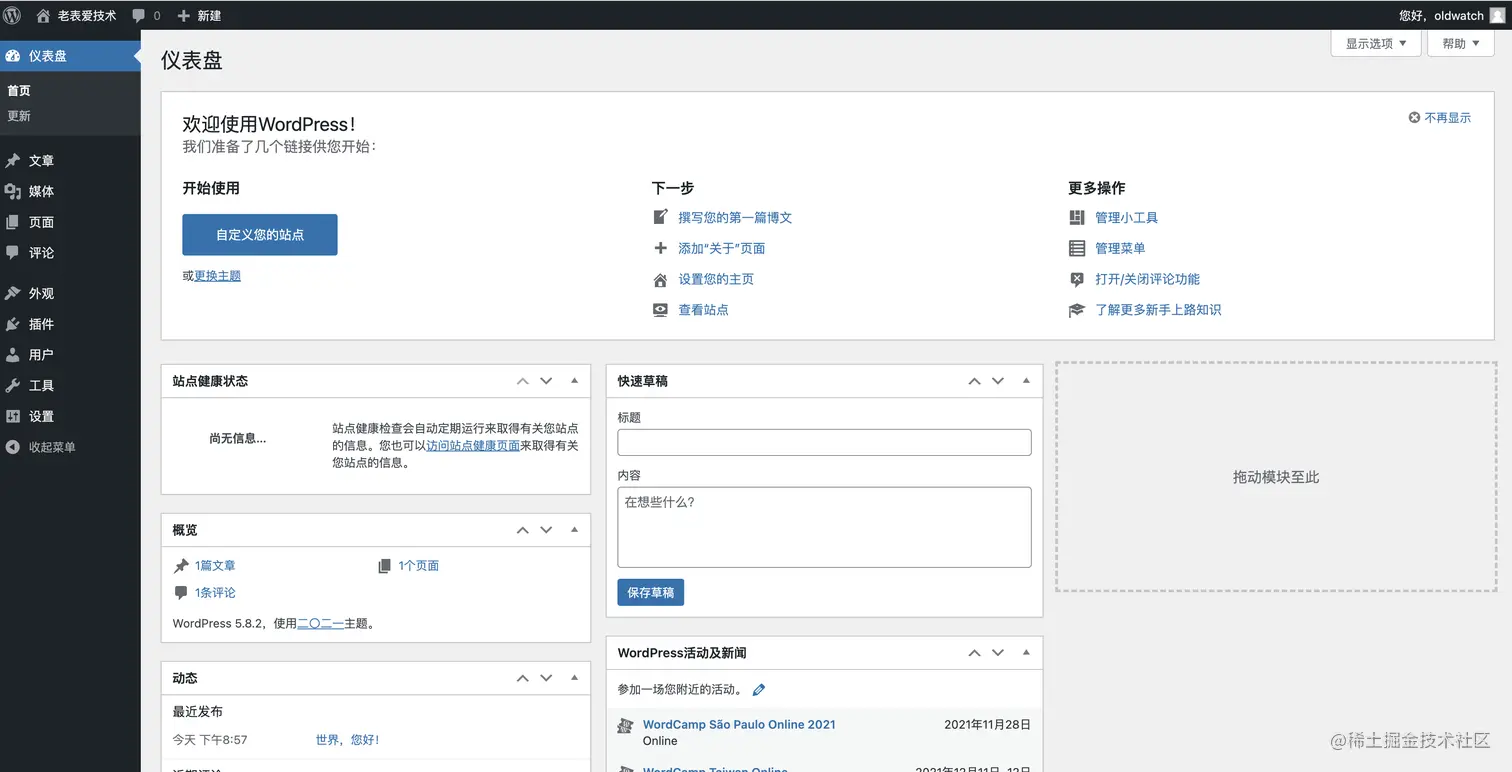Screen dimensions: 1512x772
Task: Click the house icon beside 设置您的主页
Action: click(x=660, y=279)
